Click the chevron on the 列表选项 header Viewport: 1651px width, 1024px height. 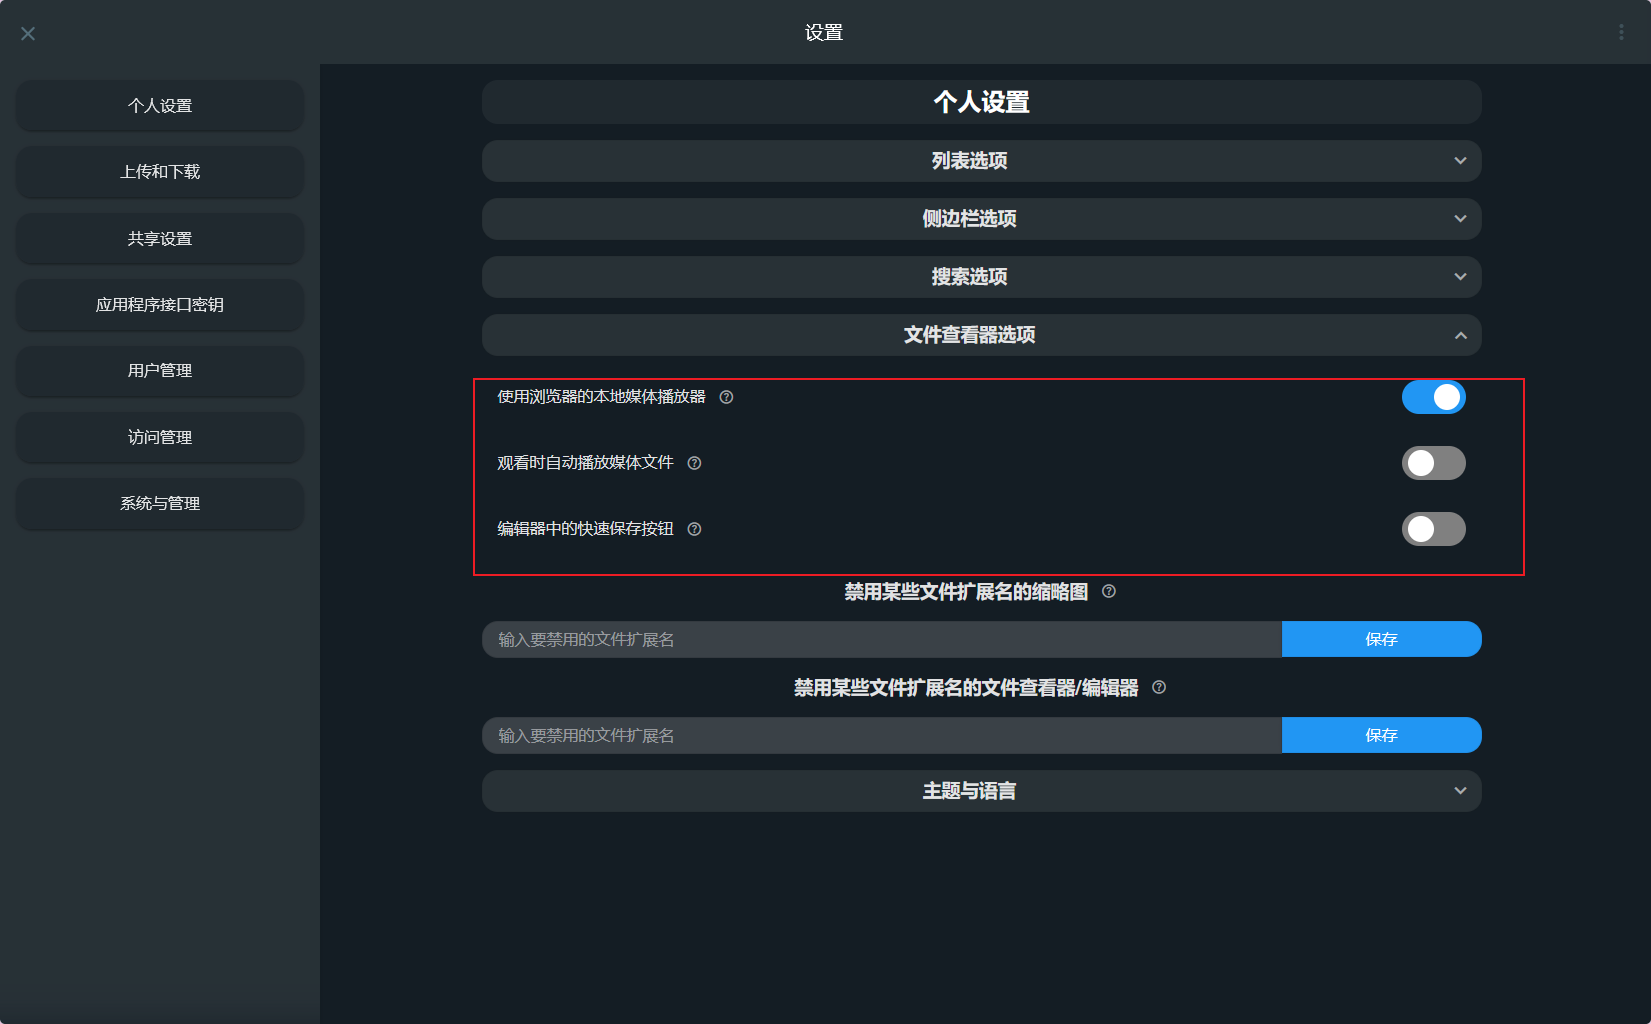click(1460, 161)
